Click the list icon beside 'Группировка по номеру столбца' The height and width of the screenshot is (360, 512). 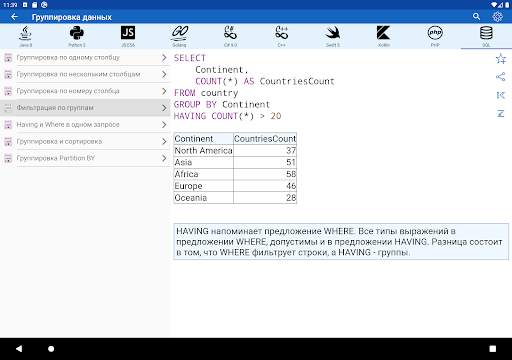click(x=8, y=91)
